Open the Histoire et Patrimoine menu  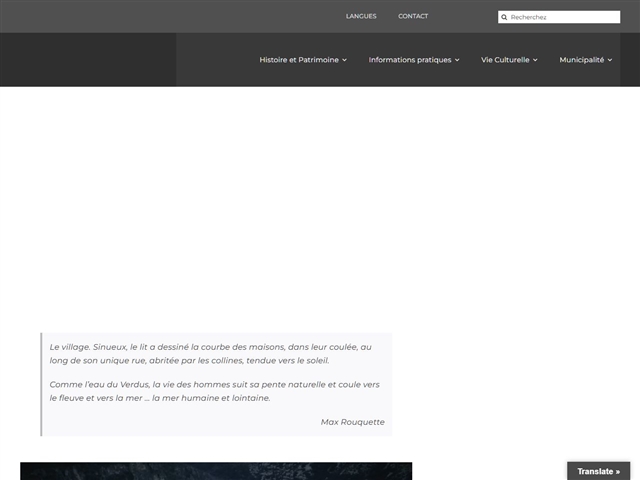(x=298, y=60)
